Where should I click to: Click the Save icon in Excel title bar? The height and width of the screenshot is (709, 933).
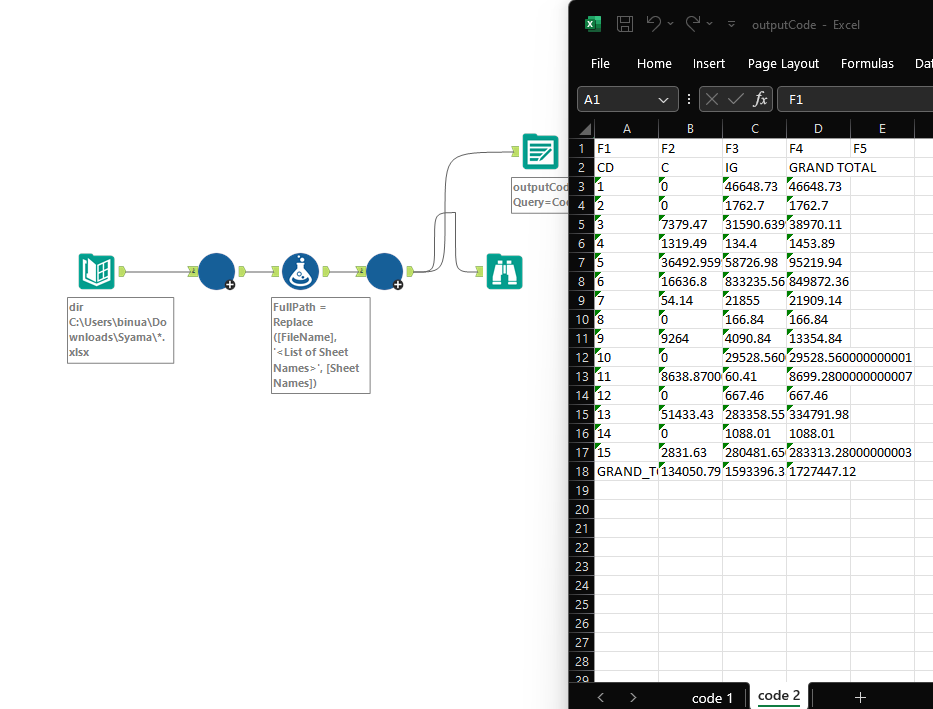point(625,24)
